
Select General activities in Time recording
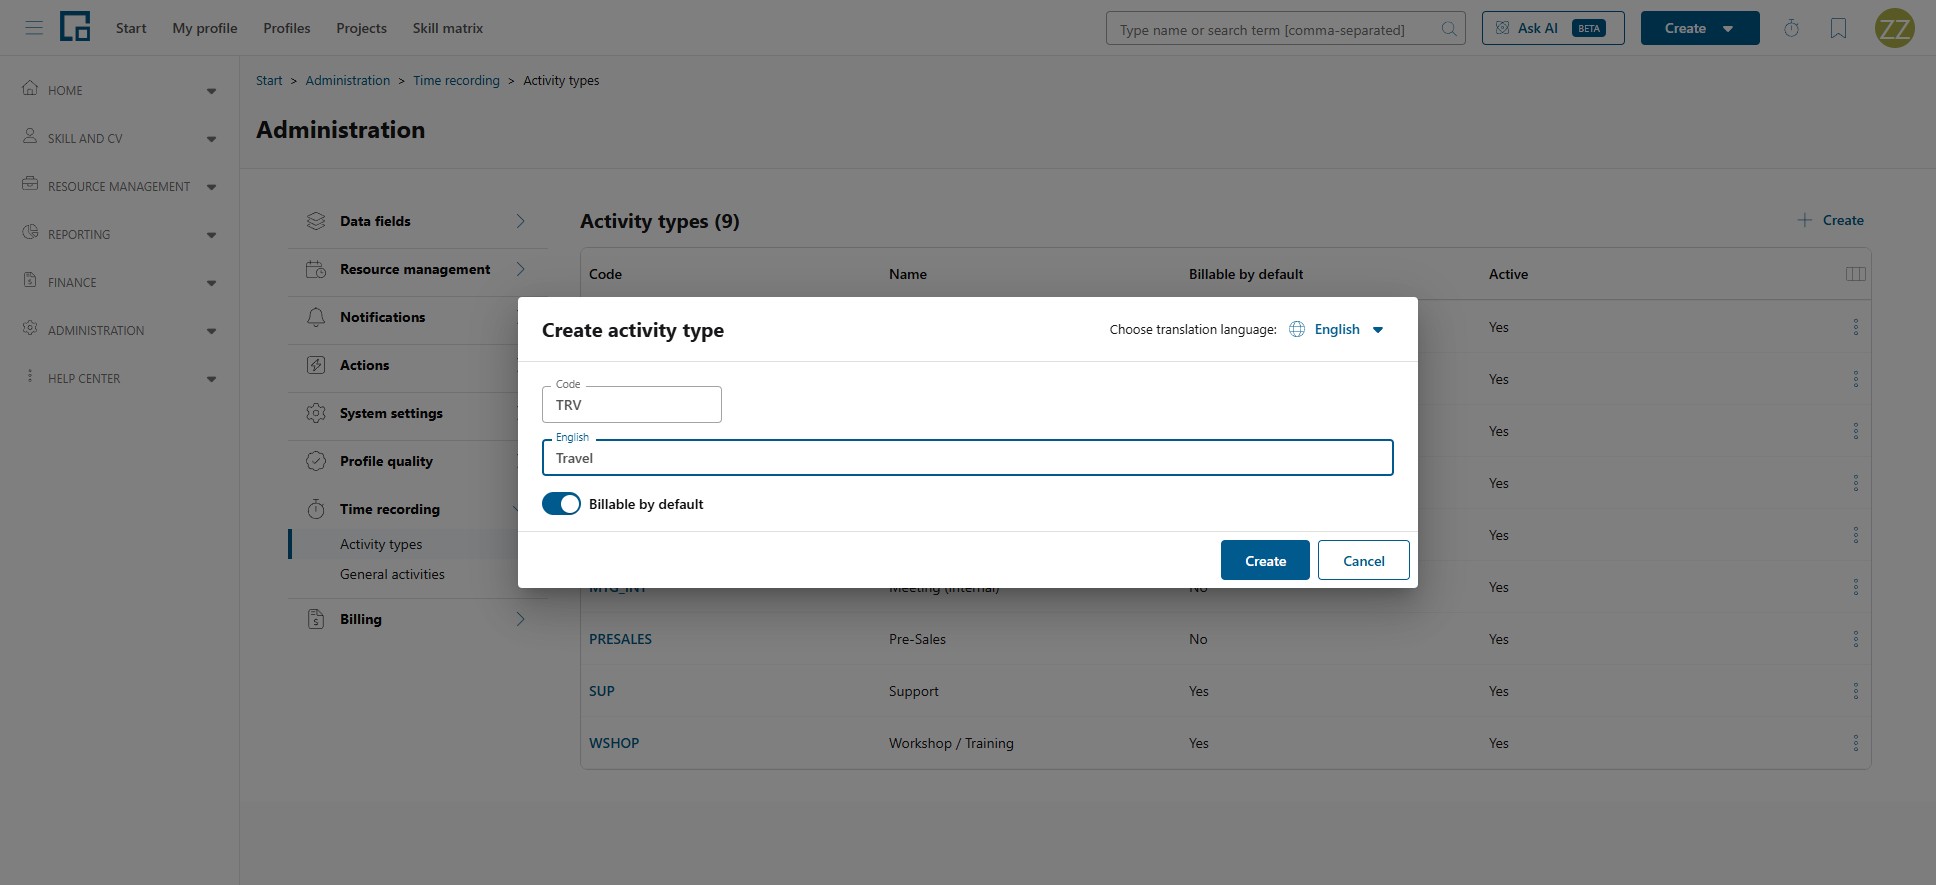click(x=392, y=574)
